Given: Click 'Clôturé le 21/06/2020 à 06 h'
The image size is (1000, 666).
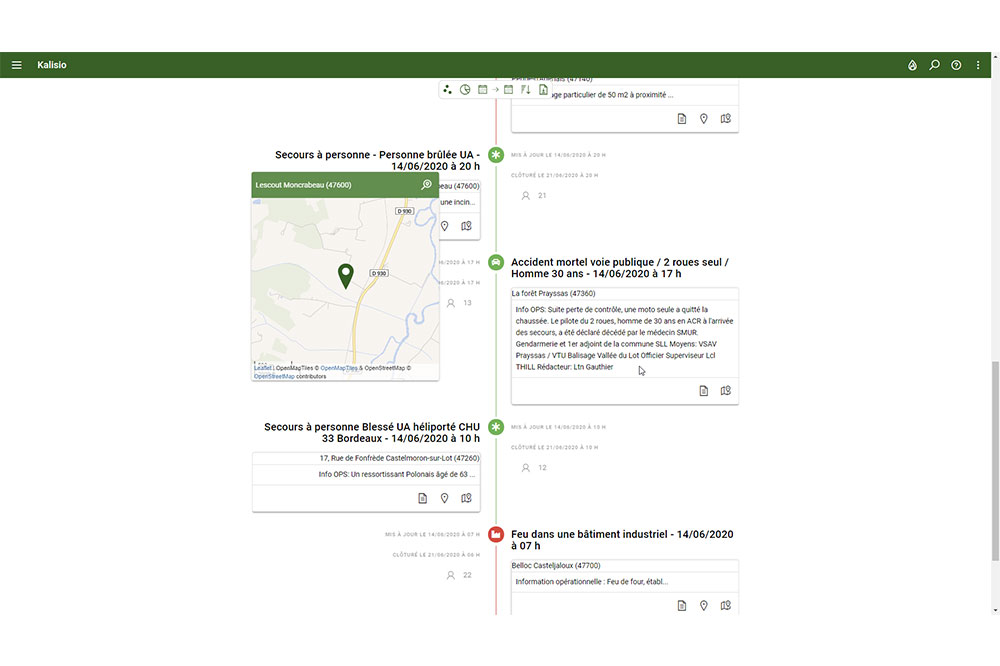Looking at the screenshot, I should (436, 555).
